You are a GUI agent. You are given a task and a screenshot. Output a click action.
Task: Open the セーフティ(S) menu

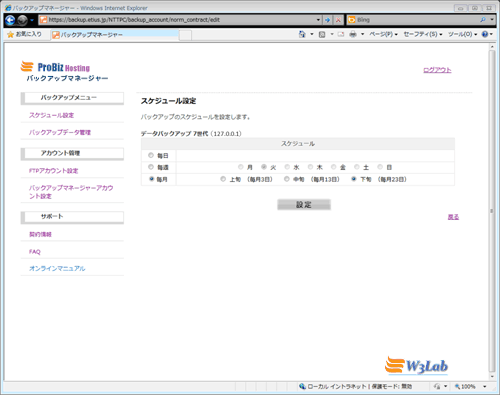click(423, 34)
